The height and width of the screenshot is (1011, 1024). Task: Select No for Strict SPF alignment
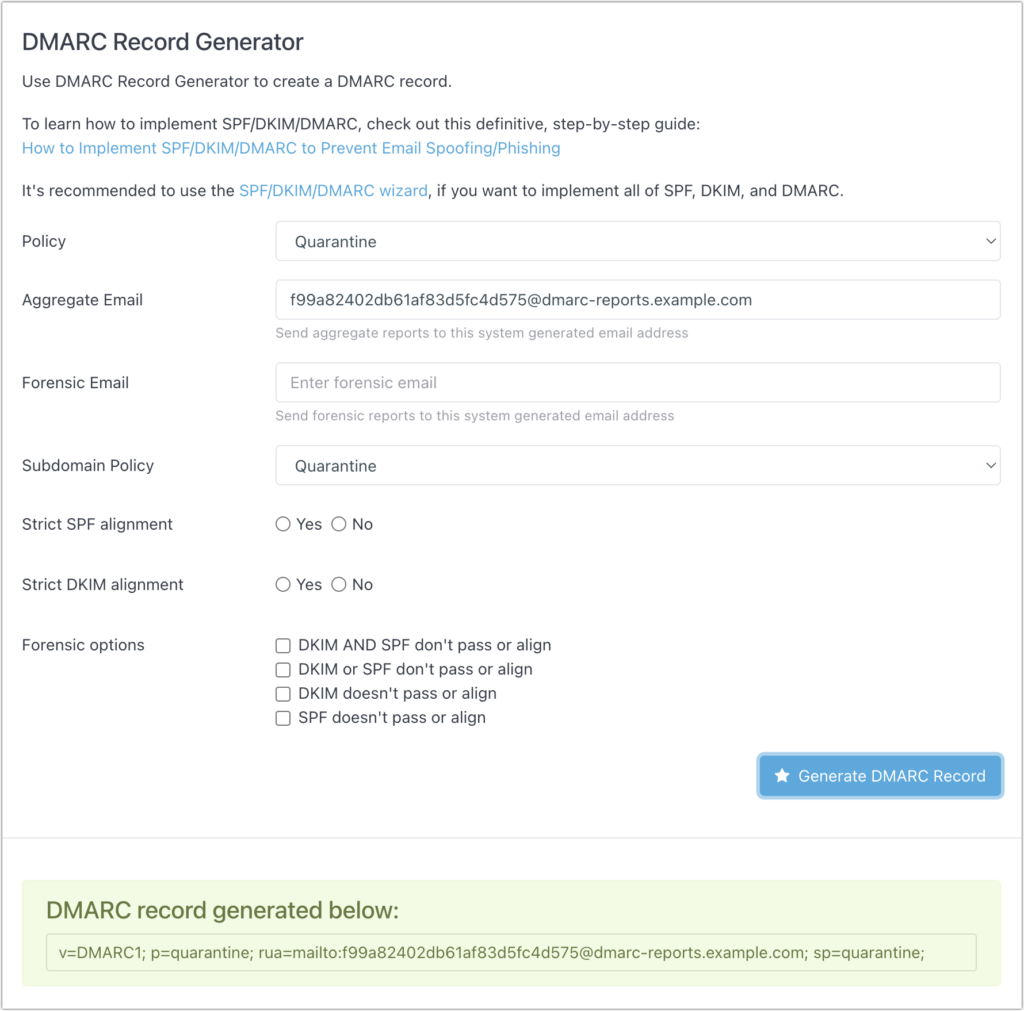pyautogui.click(x=339, y=523)
